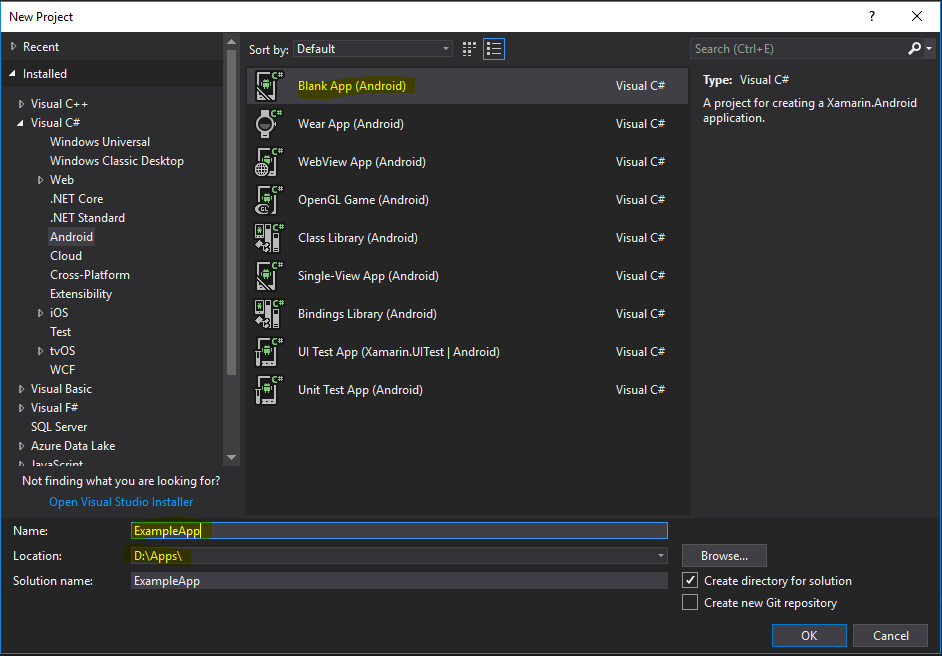Select the .NET Core category

click(x=76, y=199)
